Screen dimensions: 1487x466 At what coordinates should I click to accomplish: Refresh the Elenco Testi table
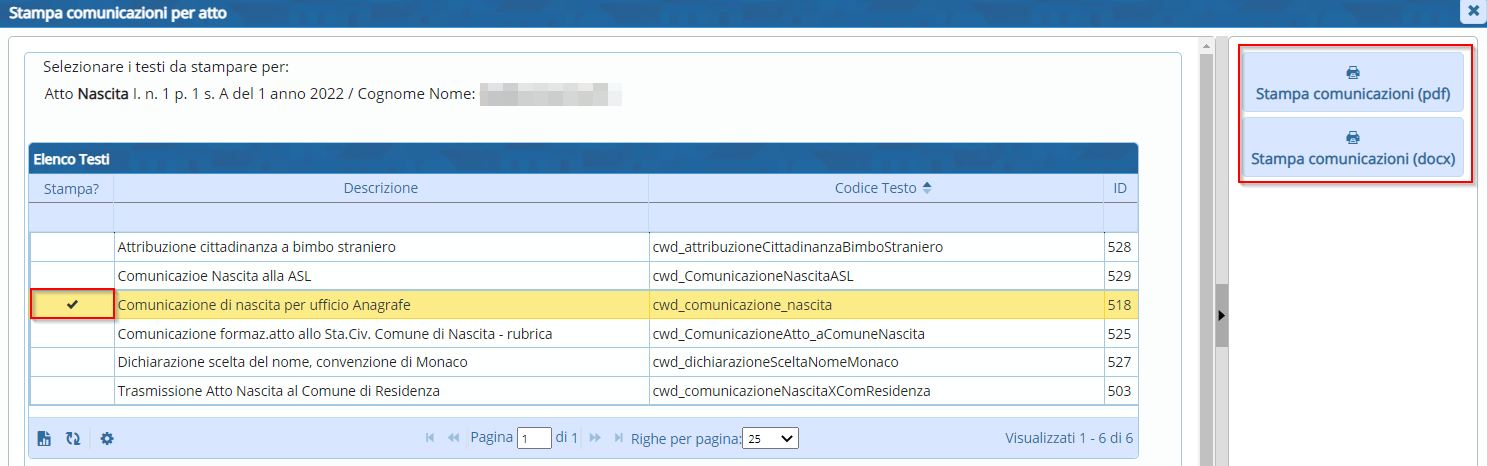point(72,438)
